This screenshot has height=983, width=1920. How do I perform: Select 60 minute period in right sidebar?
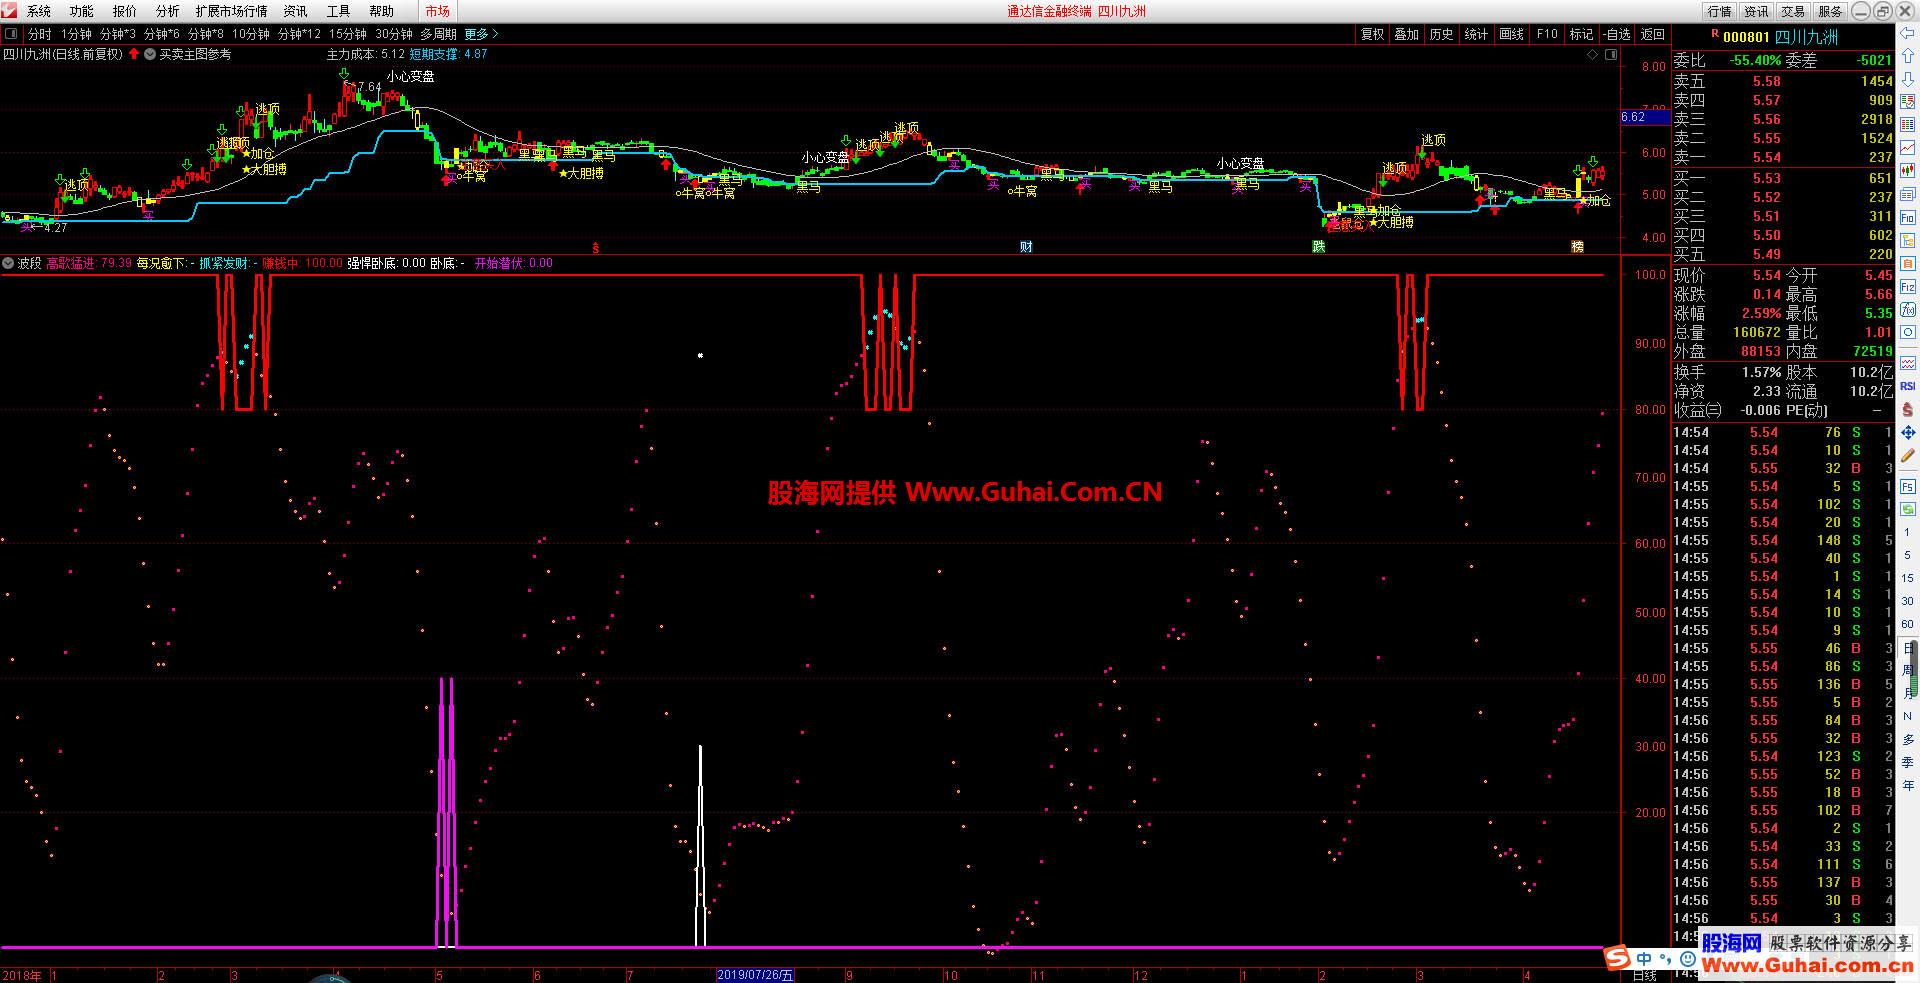(x=1908, y=624)
